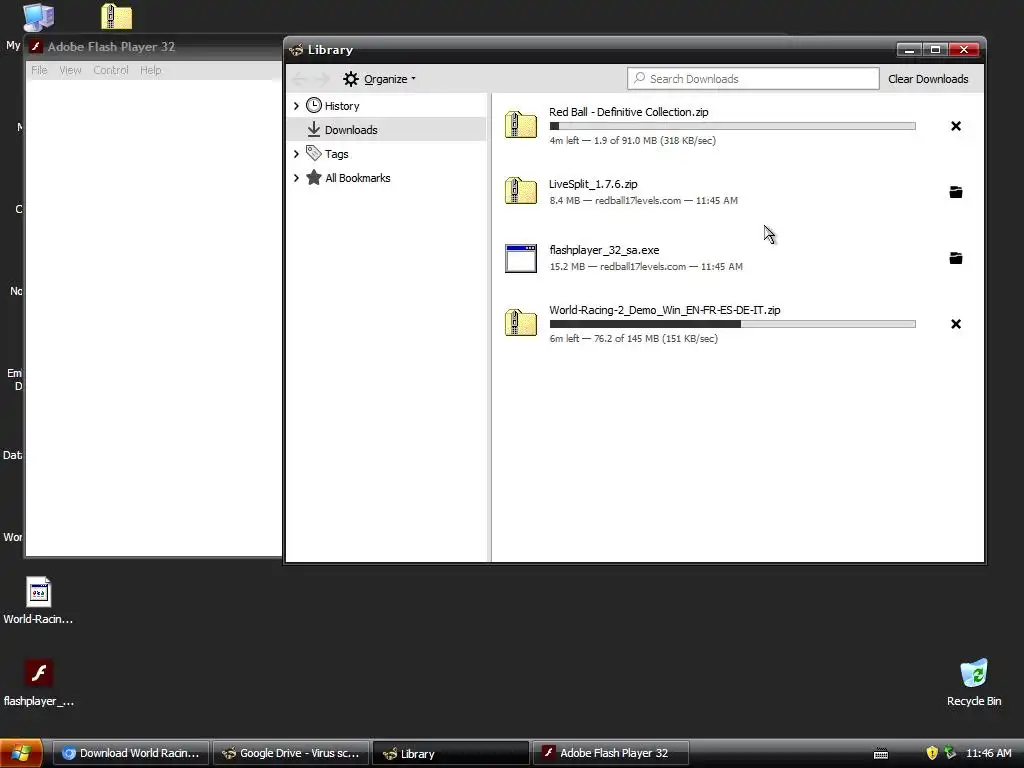Switch to Adobe Flash Player 32 taskbar button

tap(611, 753)
